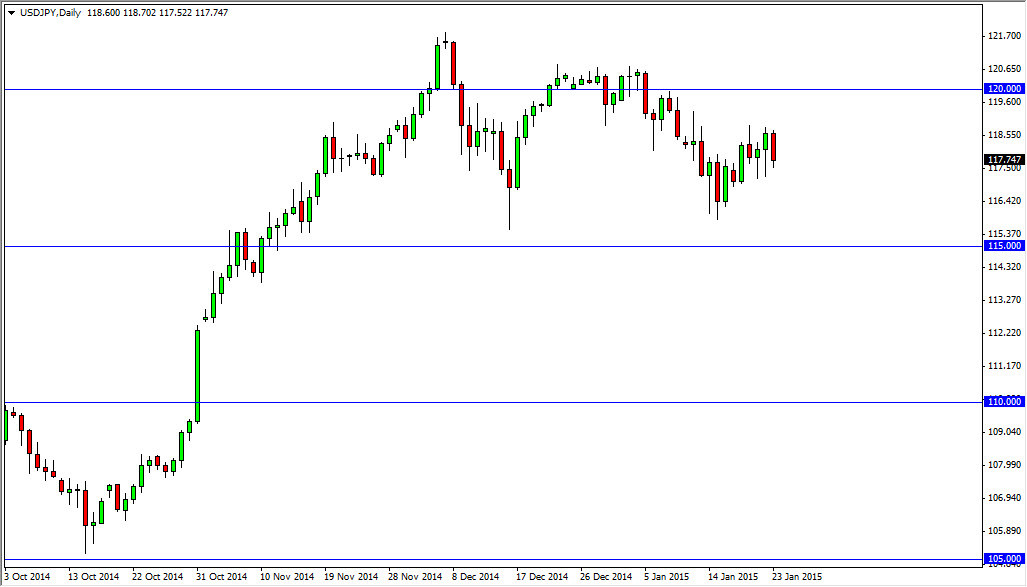Click the 118.550 price scale value
The width and height of the screenshot is (1027, 587).
click(1004, 135)
